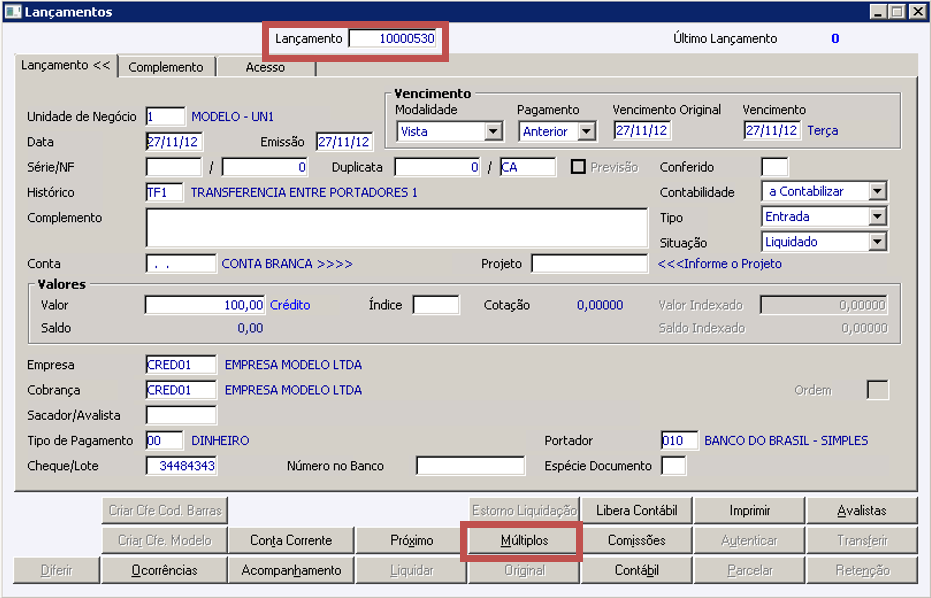The height and width of the screenshot is (598, 931).
Task: Click the Contábil button
Action: point(636,570)
